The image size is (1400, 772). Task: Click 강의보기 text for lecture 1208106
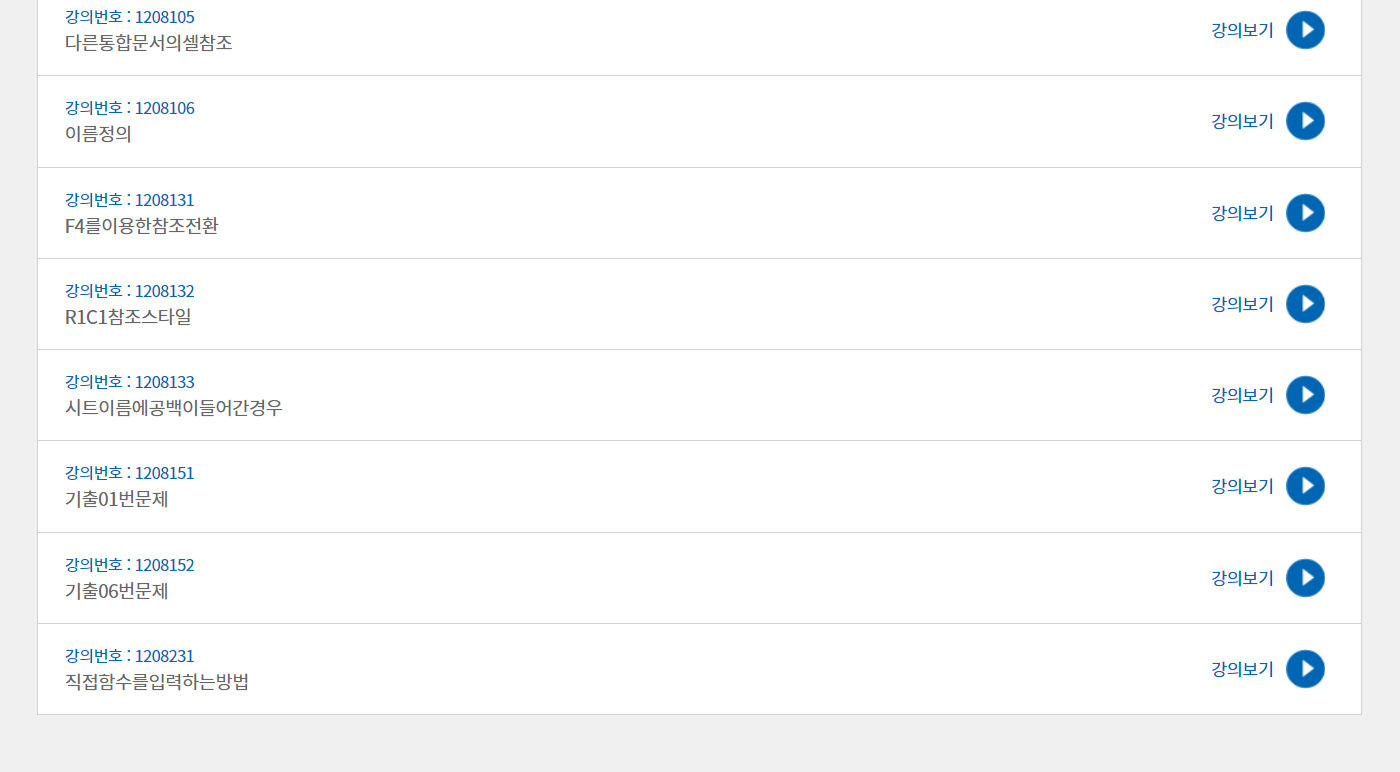1242,121
